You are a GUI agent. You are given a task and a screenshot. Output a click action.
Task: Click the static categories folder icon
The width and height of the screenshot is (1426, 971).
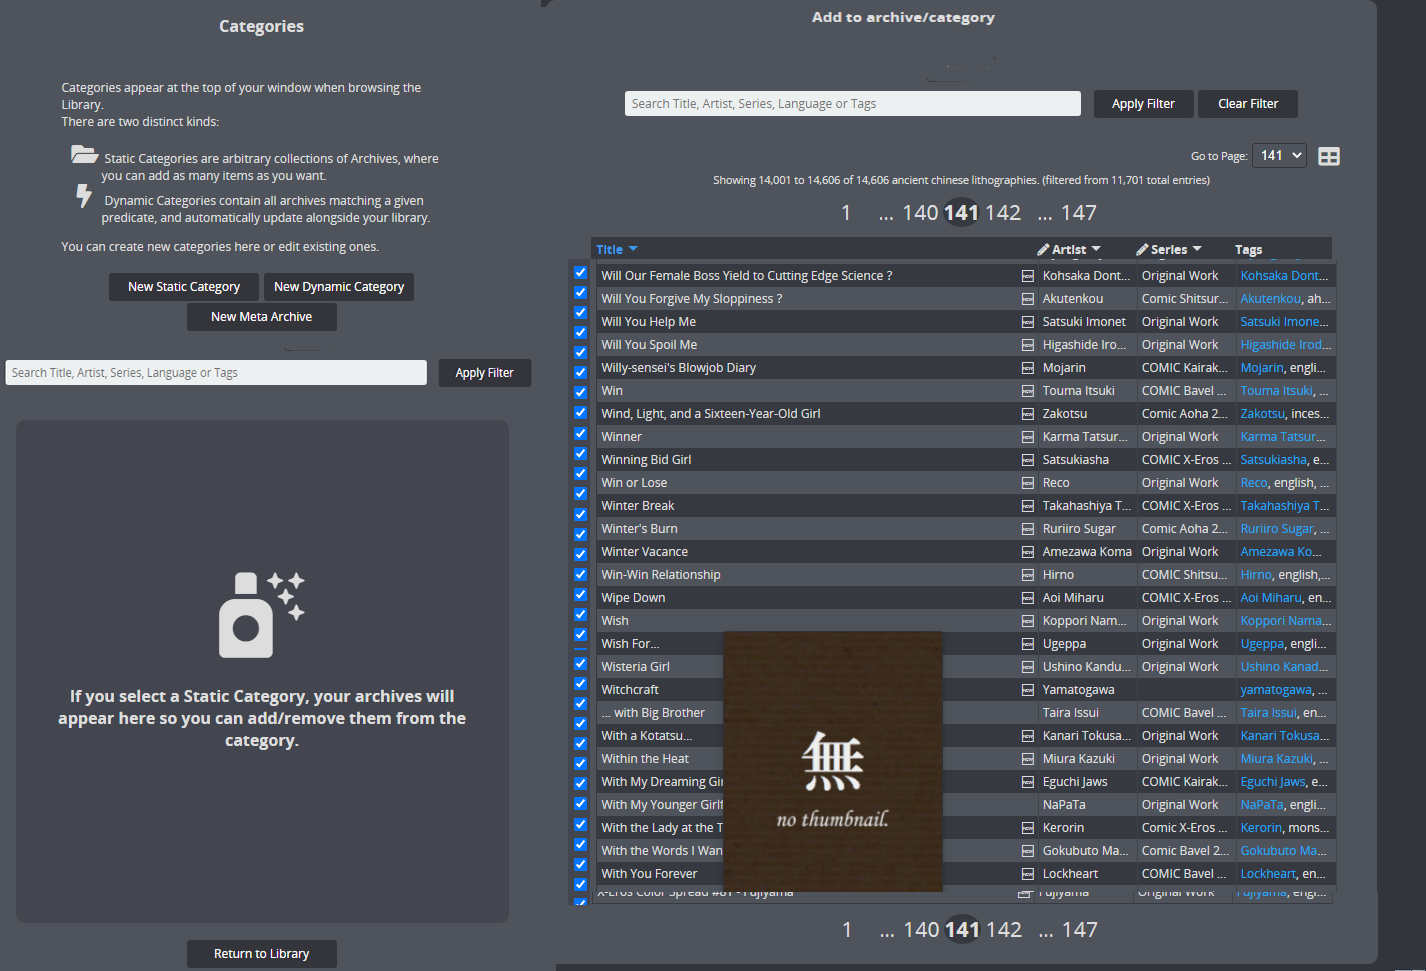pos(83,157)
